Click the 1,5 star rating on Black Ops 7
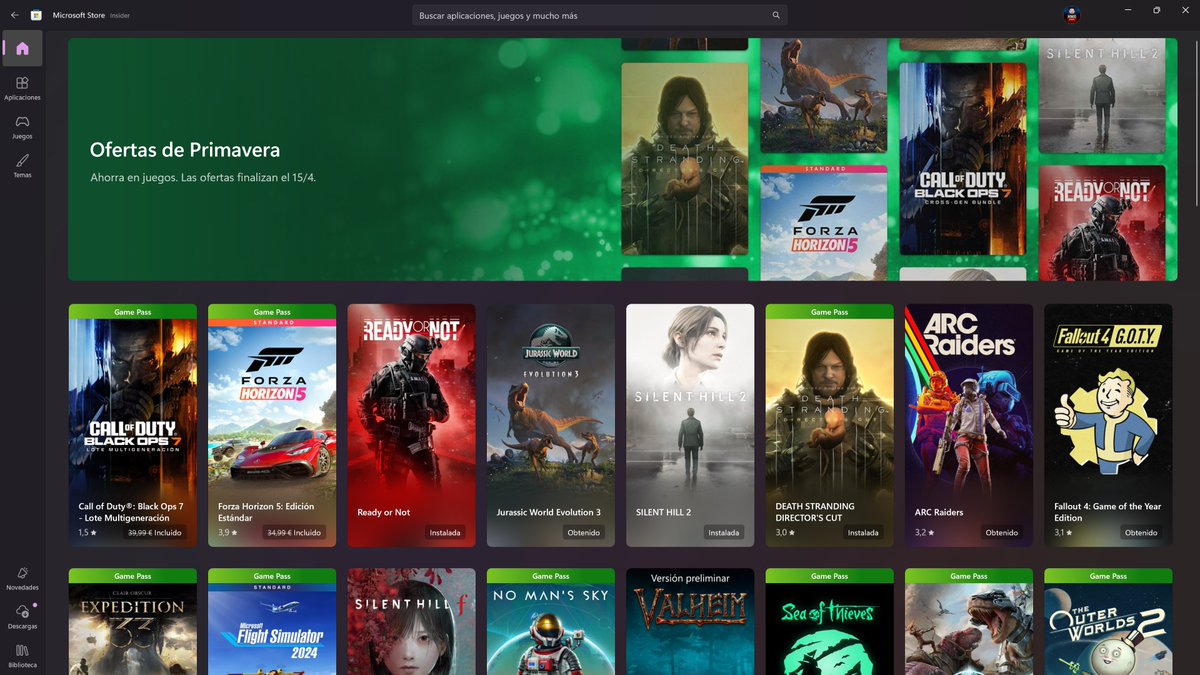The height and width of the screenshot is (675, 1200). click(x=88, y=533)
